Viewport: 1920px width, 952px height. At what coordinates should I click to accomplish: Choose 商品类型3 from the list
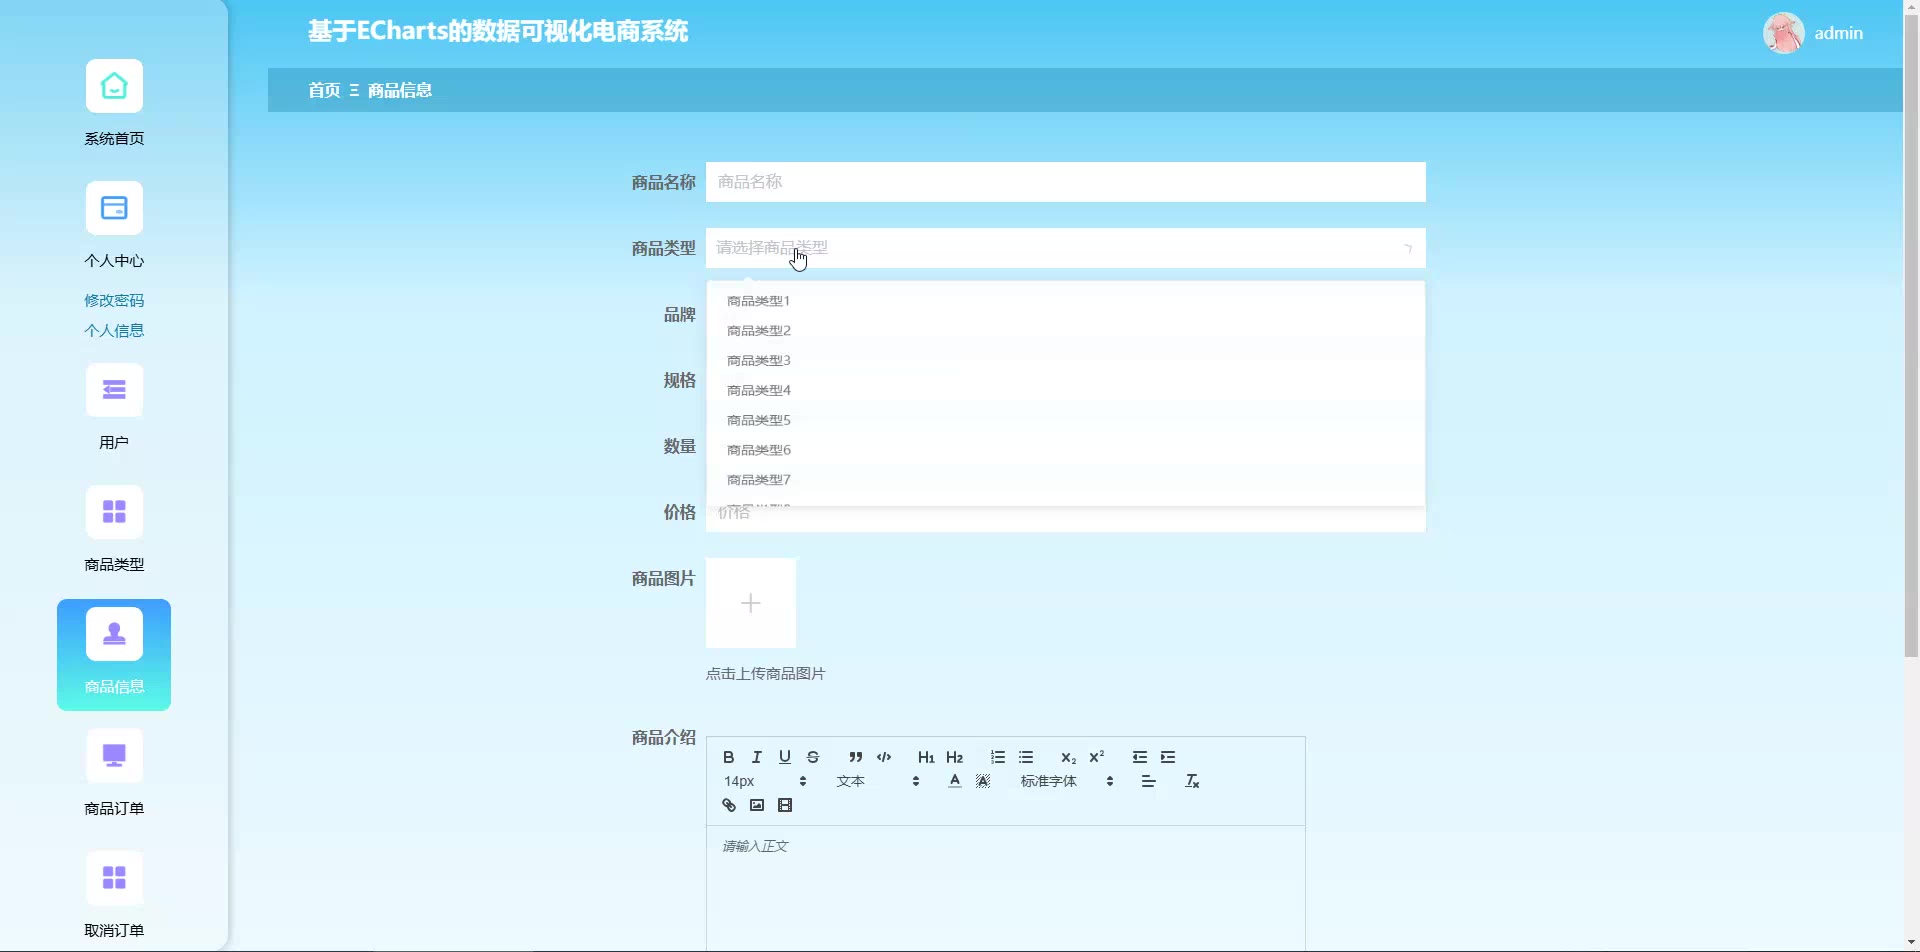click(x=1065, y=361)
